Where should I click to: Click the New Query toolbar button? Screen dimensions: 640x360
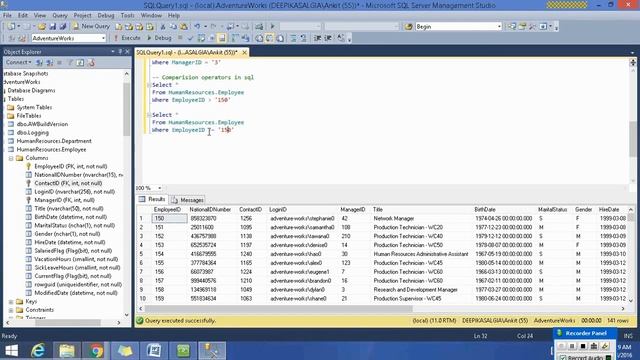pyautogui.click(x=91, y=26)
